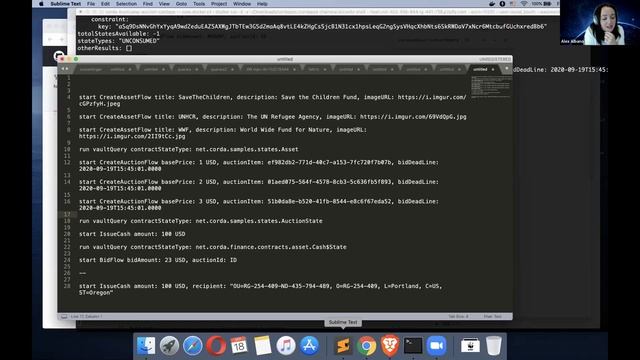This screenshot has height=360, width=640.
Task: Open Opera browser in the dock
Action: pyautogui.click(x=216, y=345)
